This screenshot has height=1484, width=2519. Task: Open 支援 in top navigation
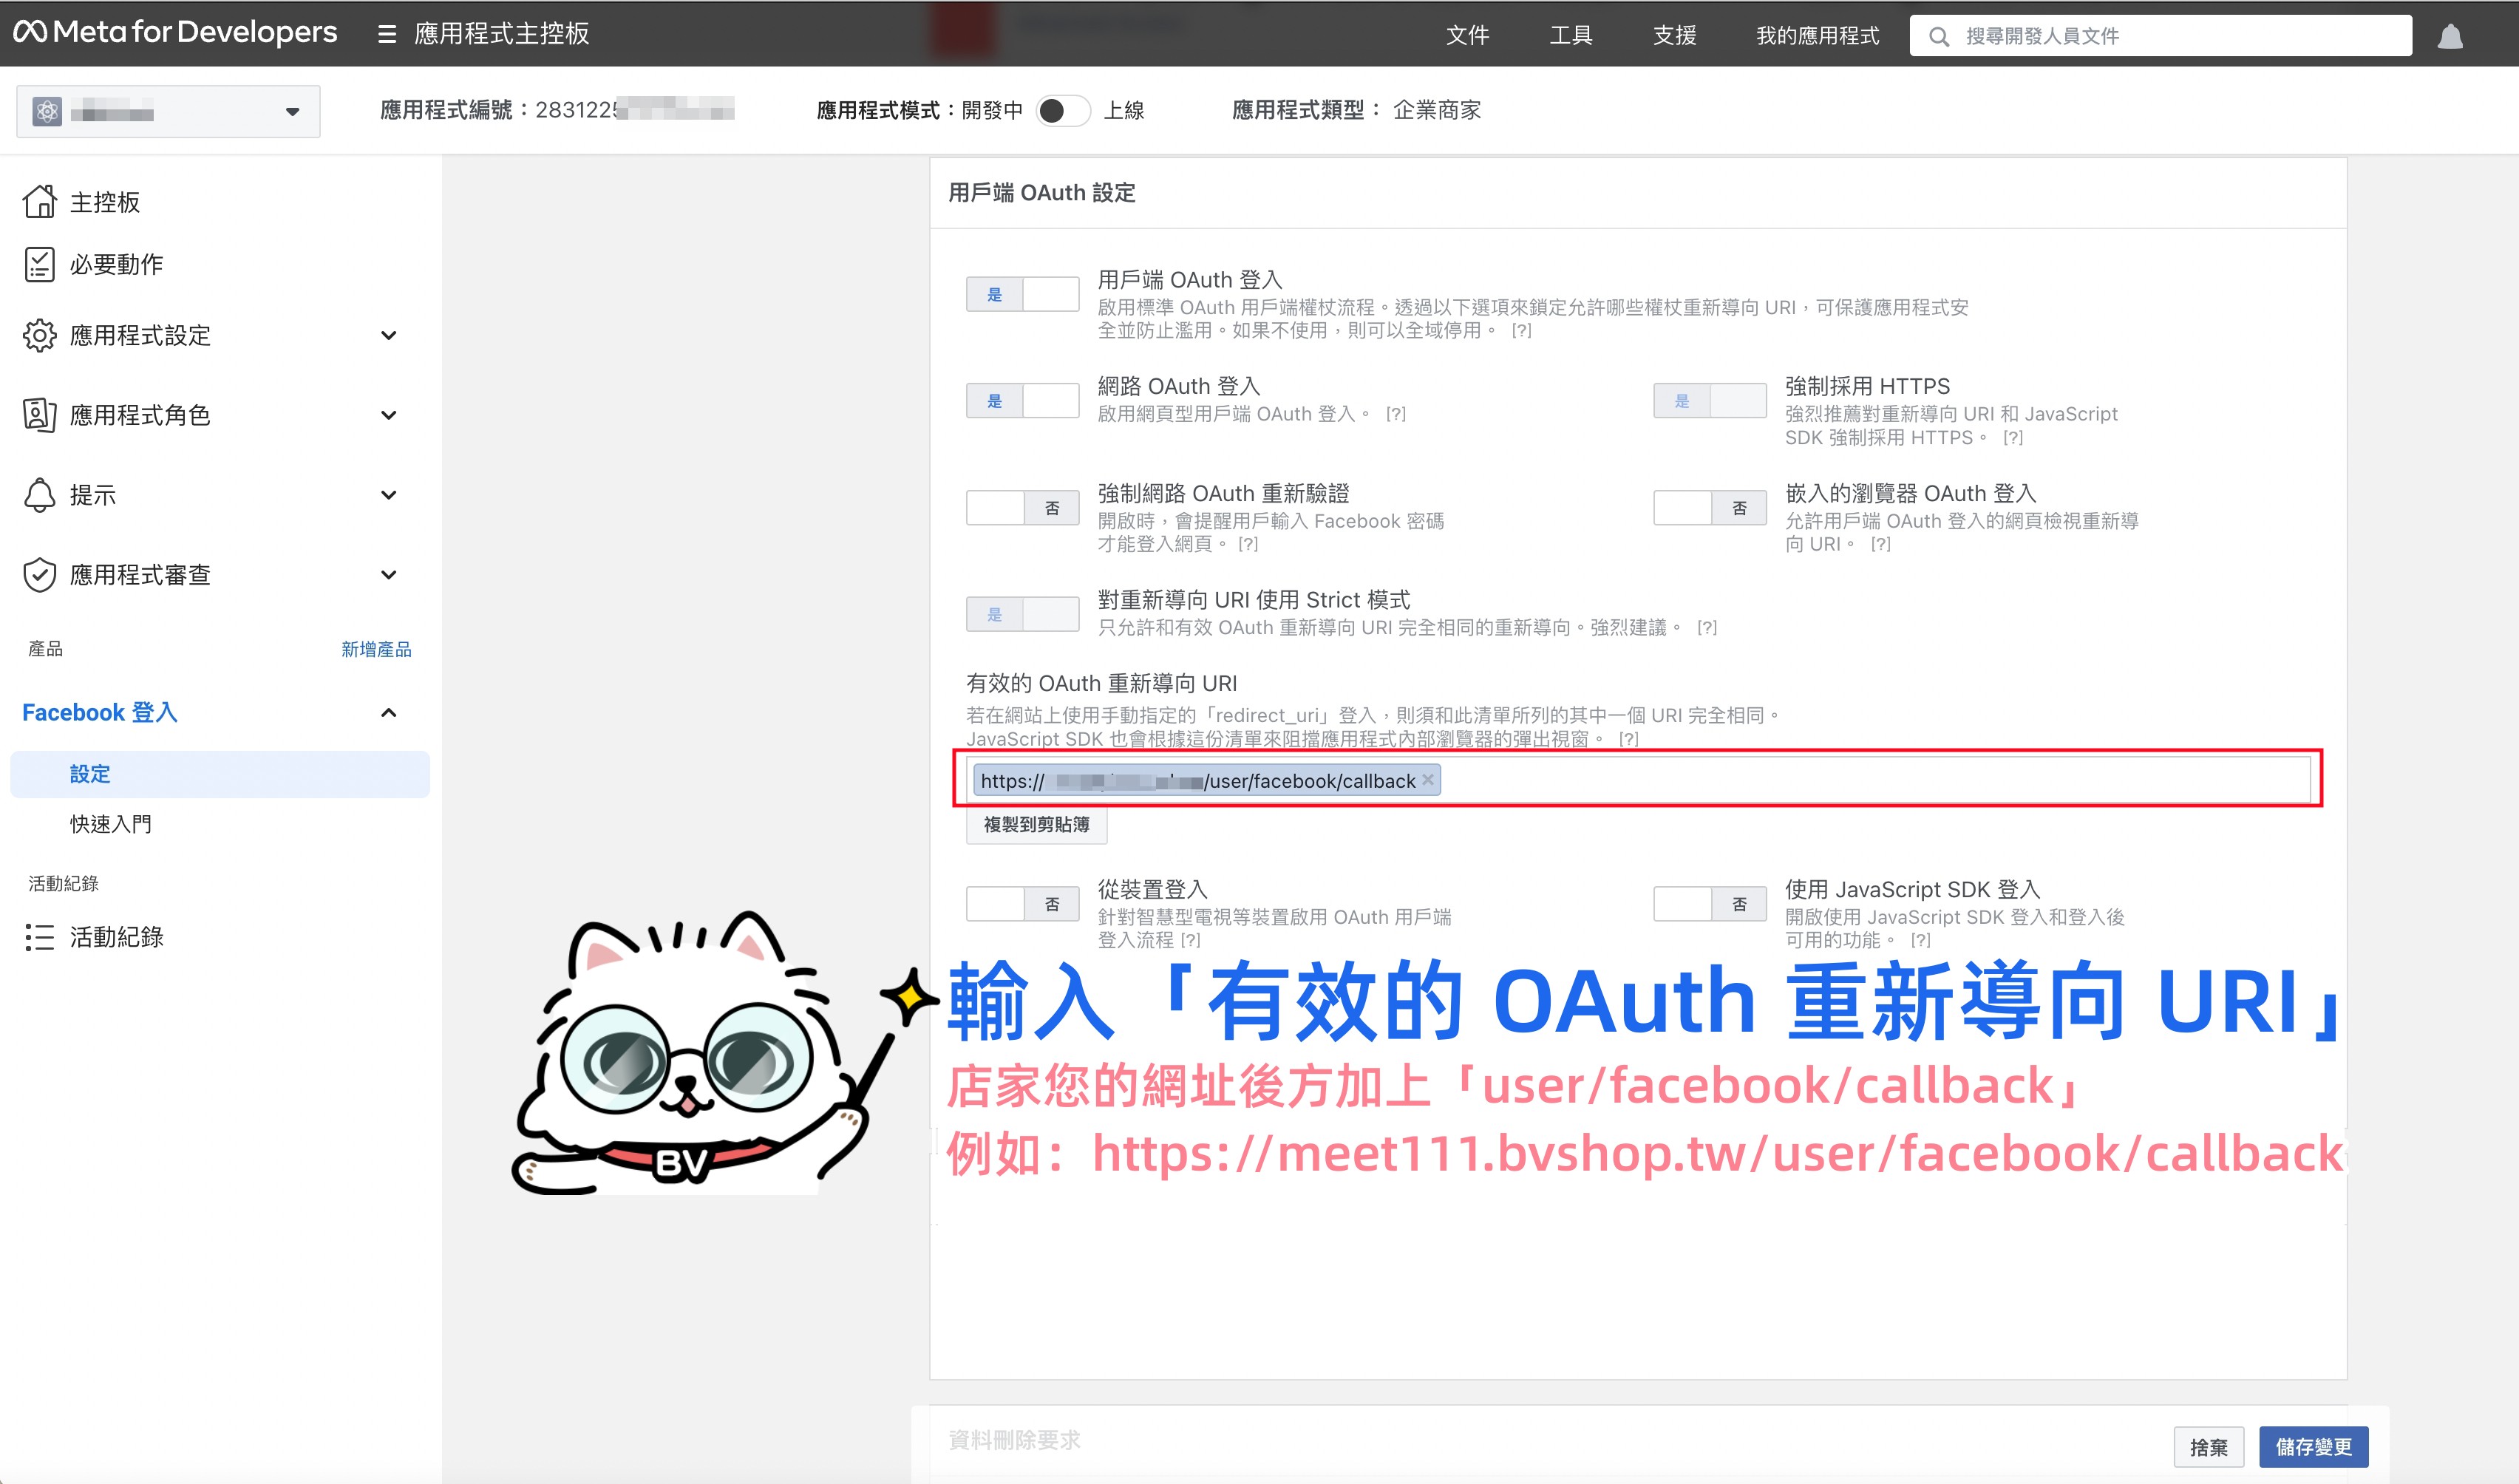pyautogui.click(x=1675, y=36)
